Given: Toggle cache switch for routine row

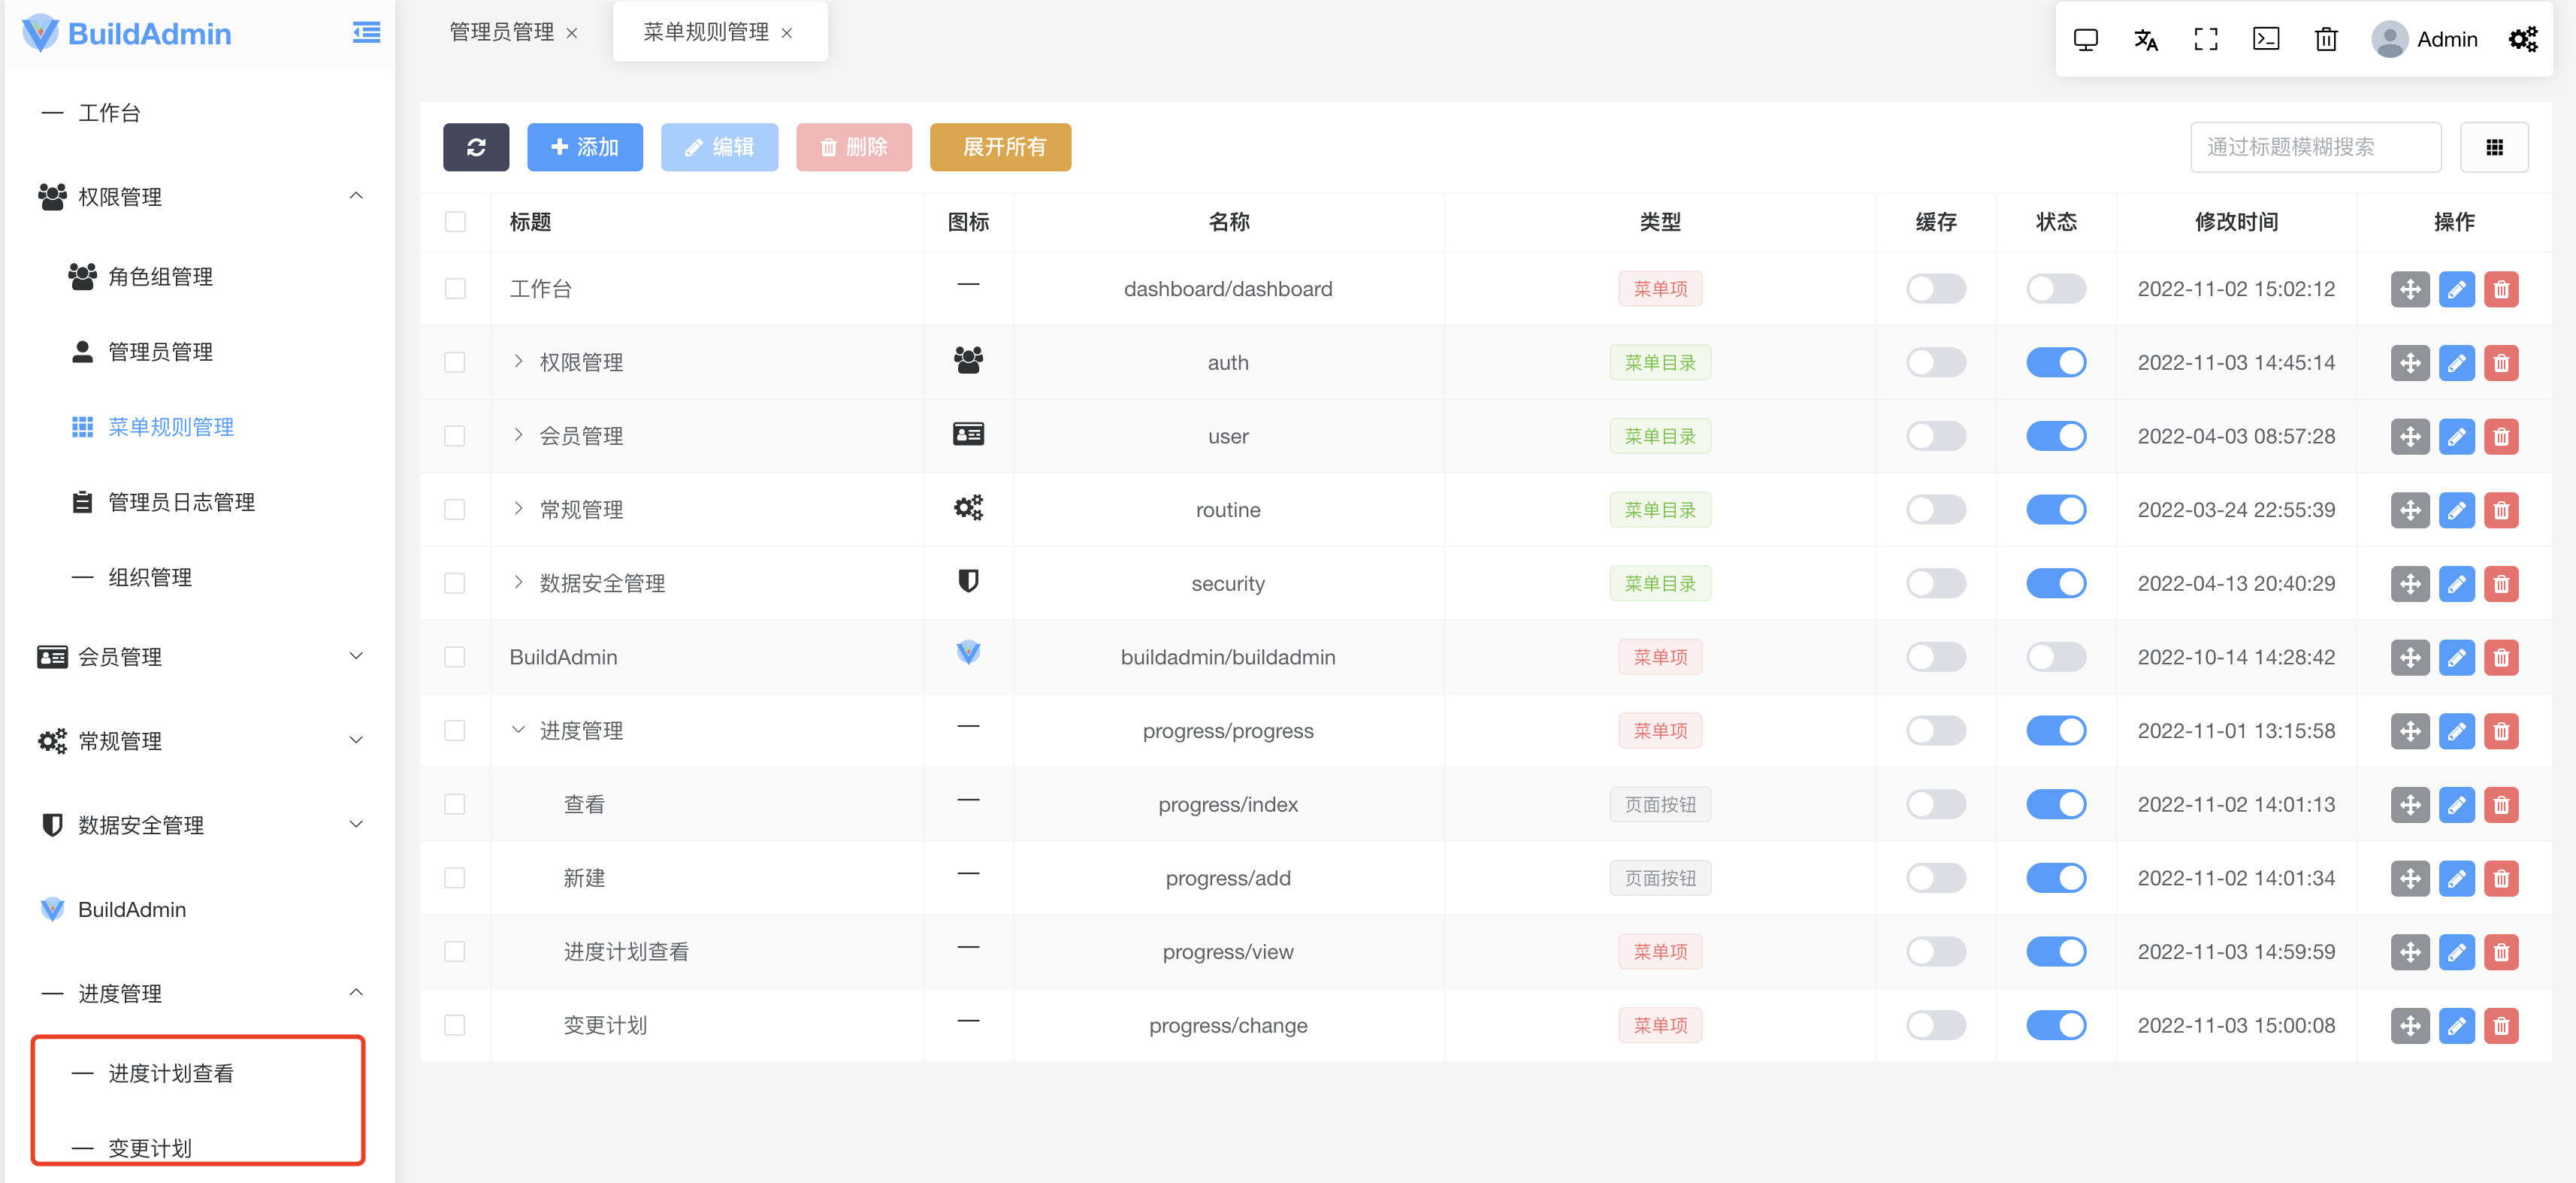Looking at the screenshot, I should coord(1935,510).
